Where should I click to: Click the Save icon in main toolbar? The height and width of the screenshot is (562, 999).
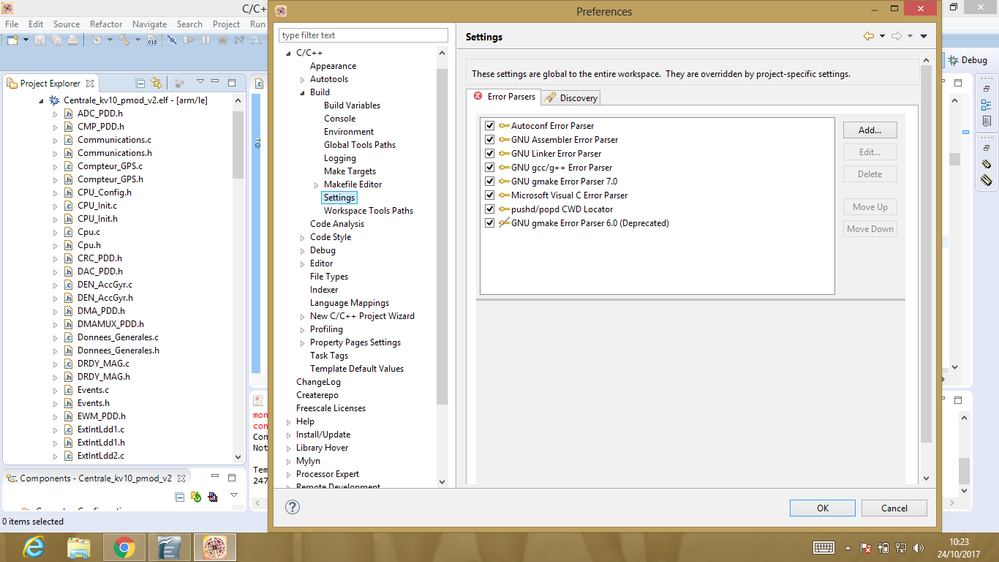point(40,40)
